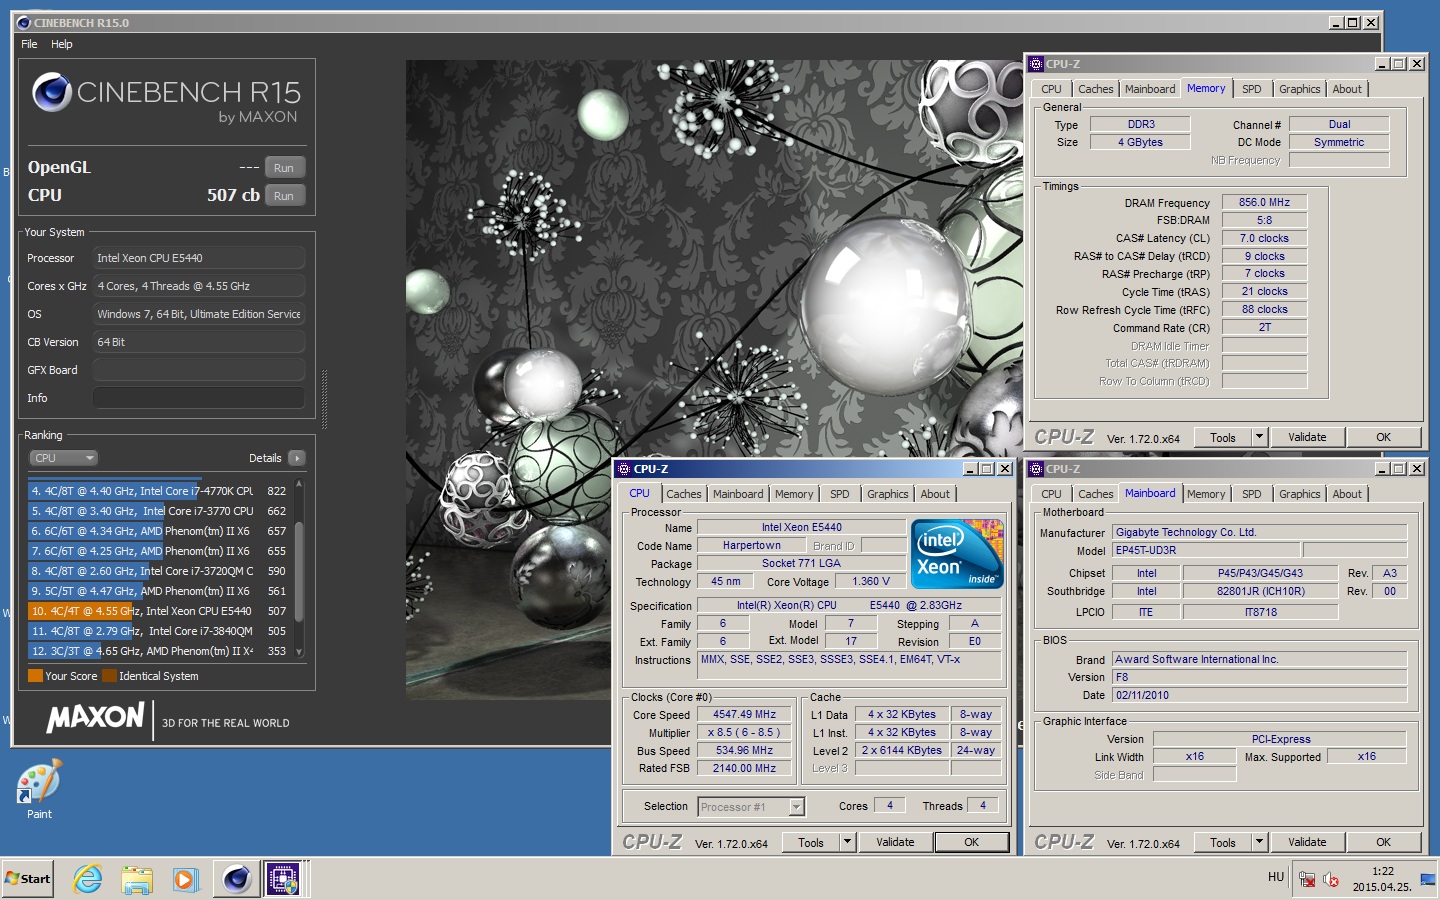Open the File menu in Cinebench

tap(29, 44)
